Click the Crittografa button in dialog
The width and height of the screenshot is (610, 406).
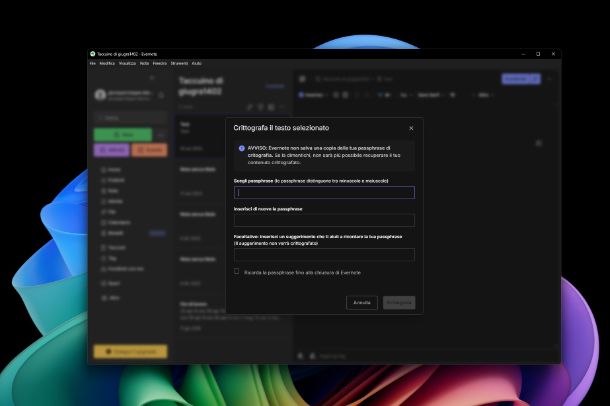click(399, 303)
